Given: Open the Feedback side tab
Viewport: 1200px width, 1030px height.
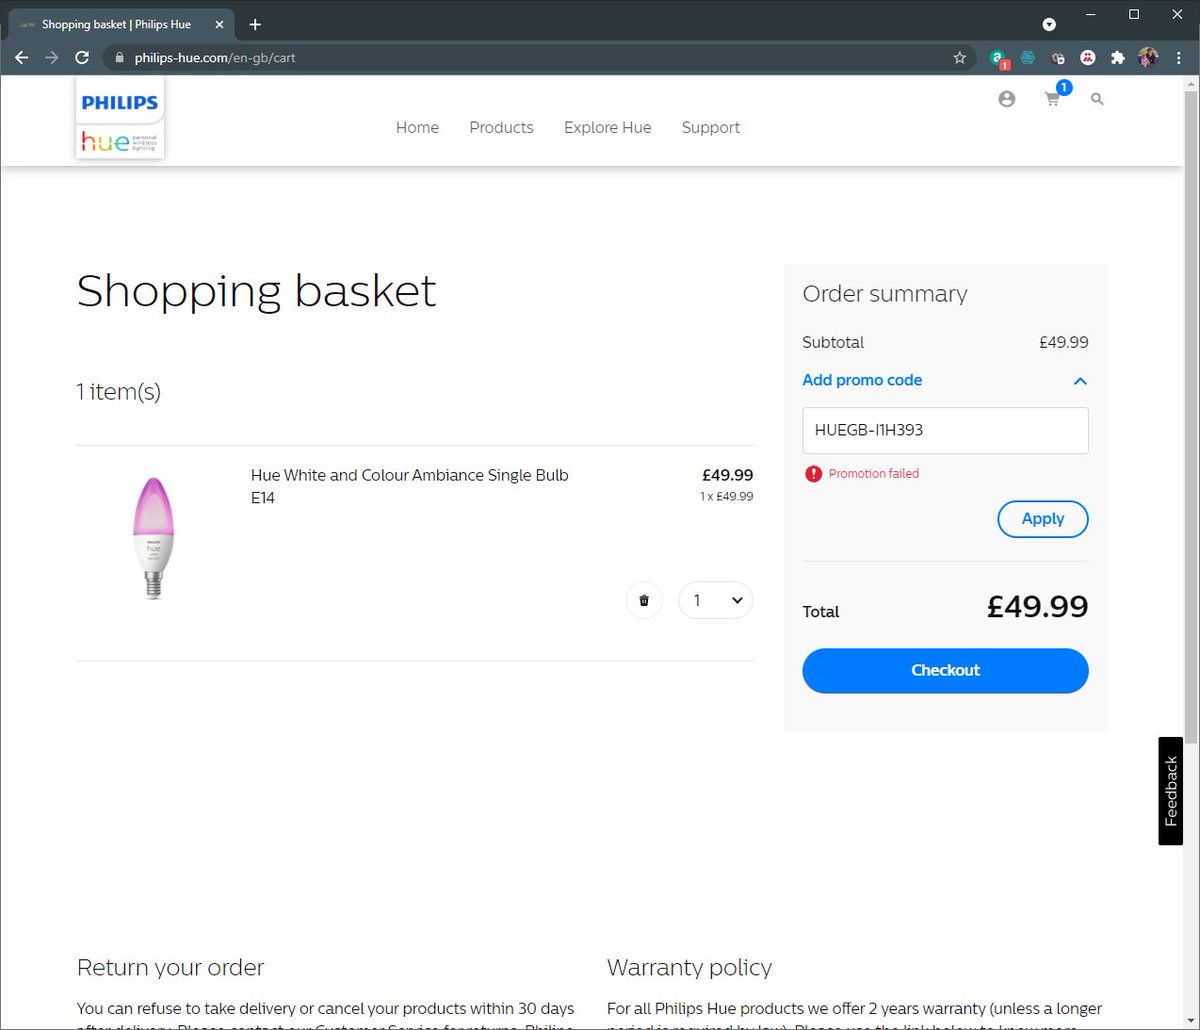Looking at the screenshot, I should coord(1171,791).
